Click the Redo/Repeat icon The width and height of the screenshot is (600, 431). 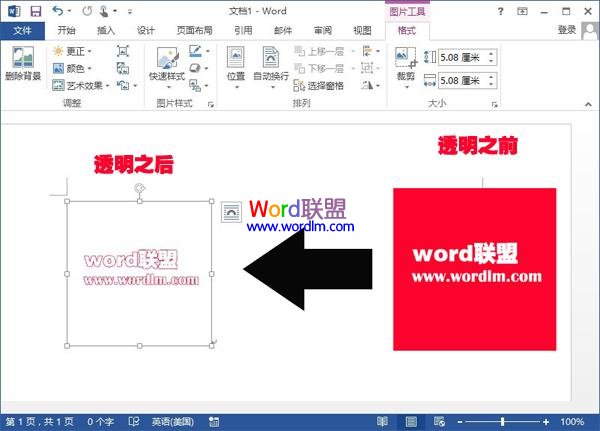tap(87, 11)
